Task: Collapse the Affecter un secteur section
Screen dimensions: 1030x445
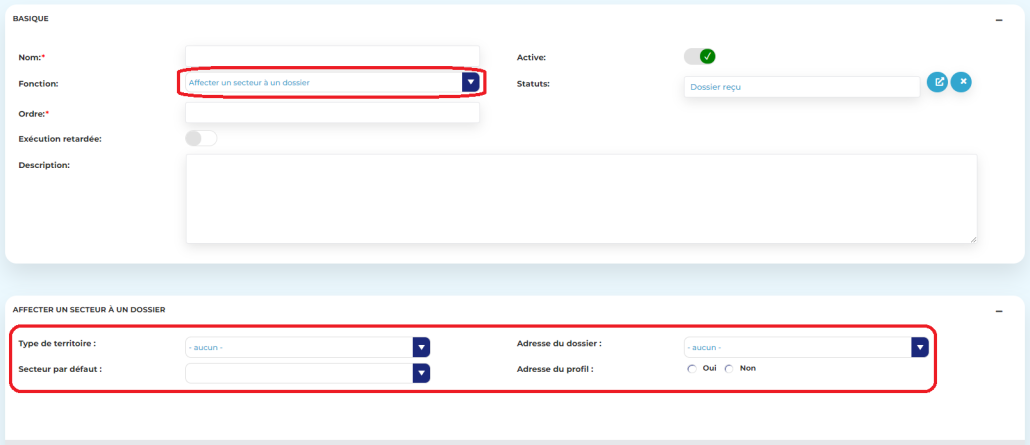Action: [998, 311]
